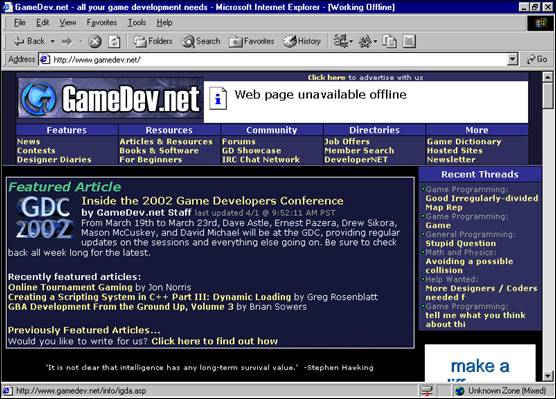
Task: Open the DeveloperNET link
Action: (x=356, y=160)
